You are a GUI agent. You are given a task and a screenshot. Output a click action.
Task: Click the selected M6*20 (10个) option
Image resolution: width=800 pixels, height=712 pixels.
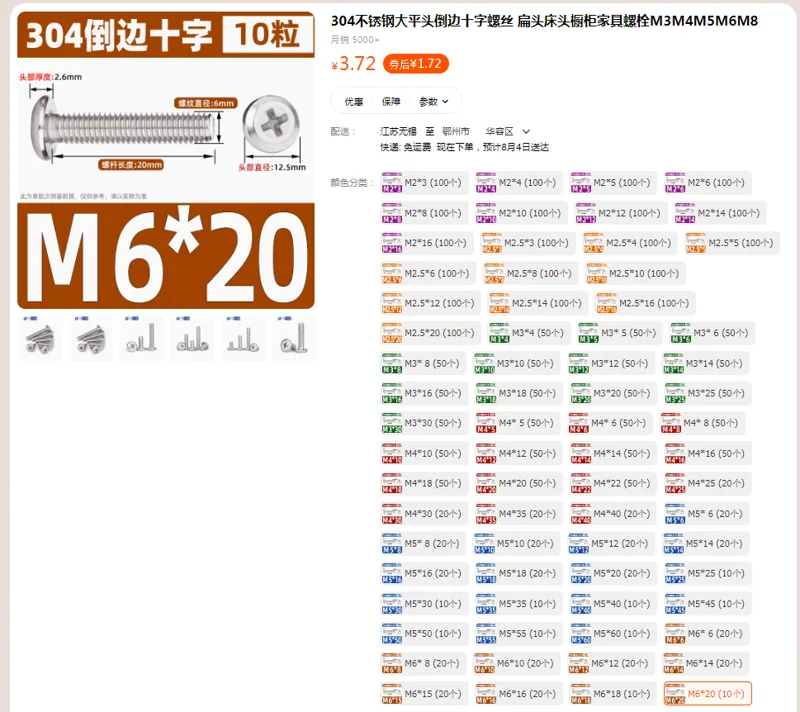(707, 694)
